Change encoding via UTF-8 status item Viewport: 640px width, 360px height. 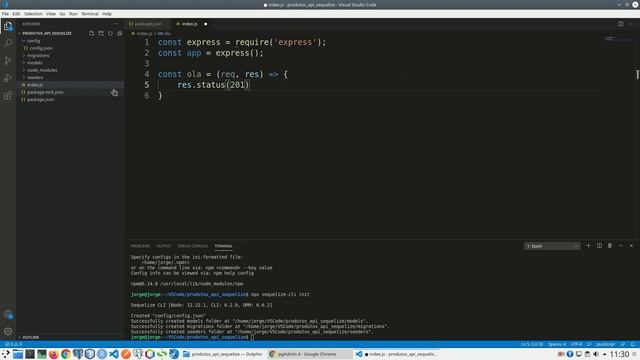[576, 344]
